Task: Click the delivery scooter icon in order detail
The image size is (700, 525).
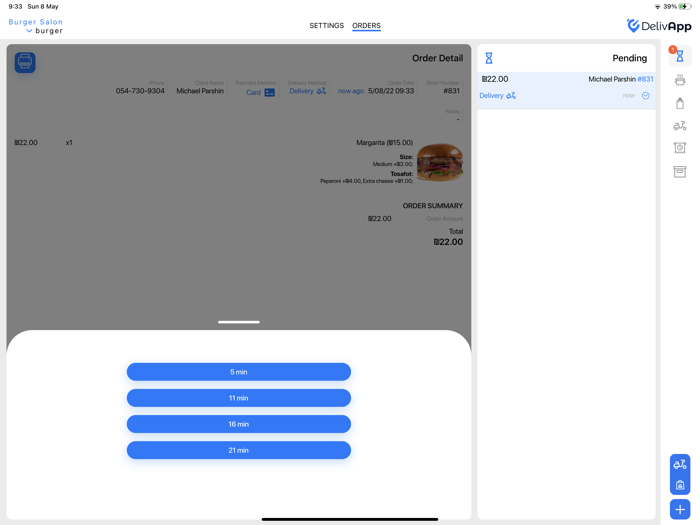Action: [321, 91]
